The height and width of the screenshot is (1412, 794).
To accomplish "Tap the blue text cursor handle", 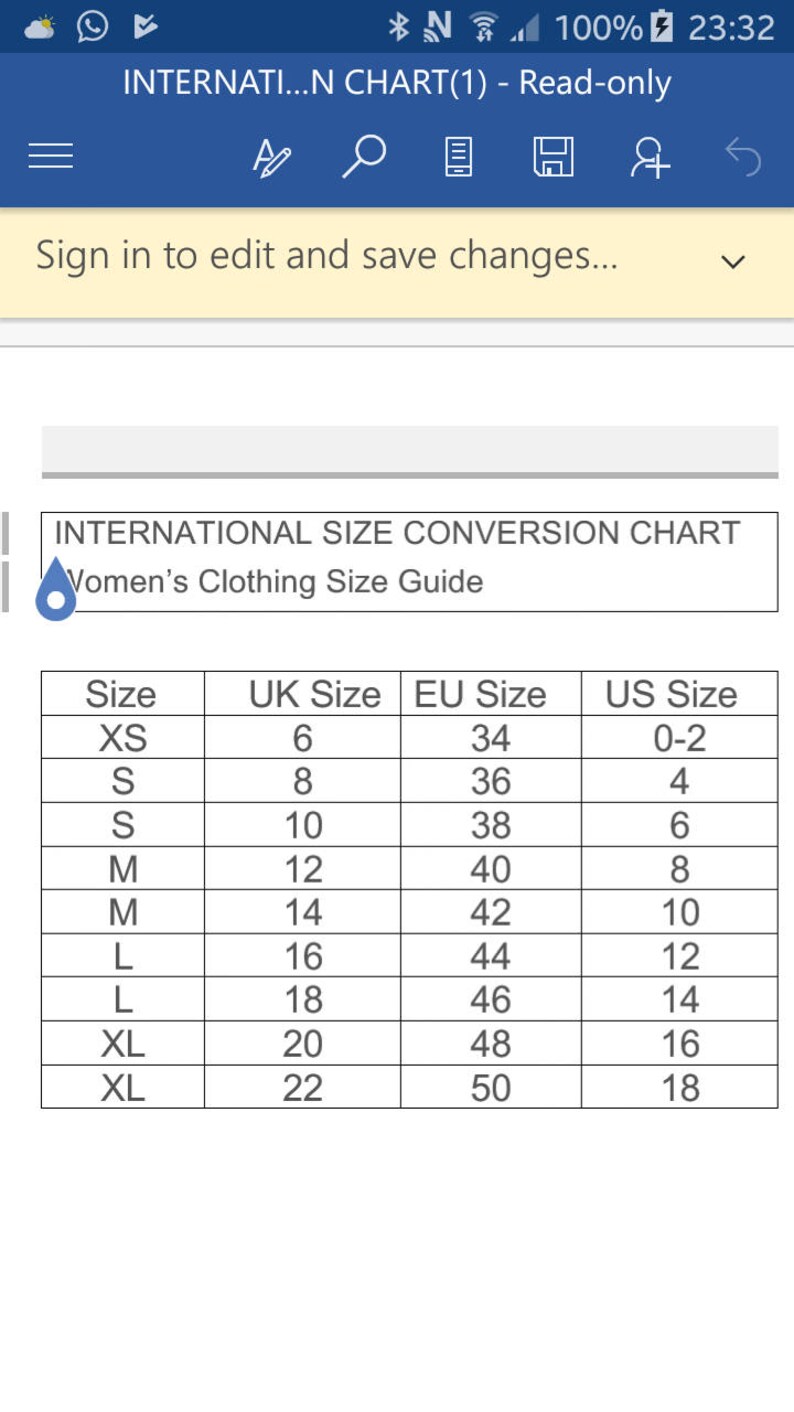I will coord(56,591).
